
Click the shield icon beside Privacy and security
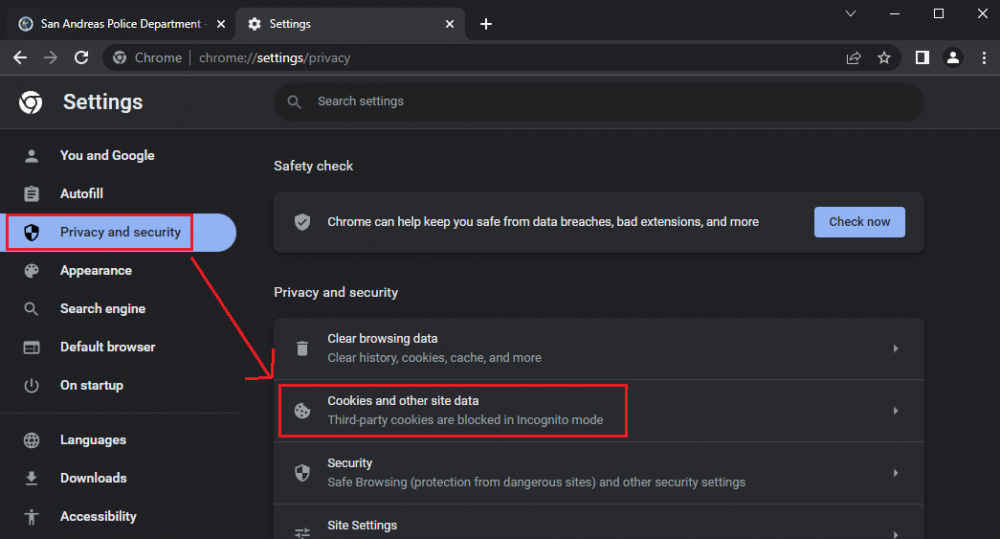click(31, 232)
